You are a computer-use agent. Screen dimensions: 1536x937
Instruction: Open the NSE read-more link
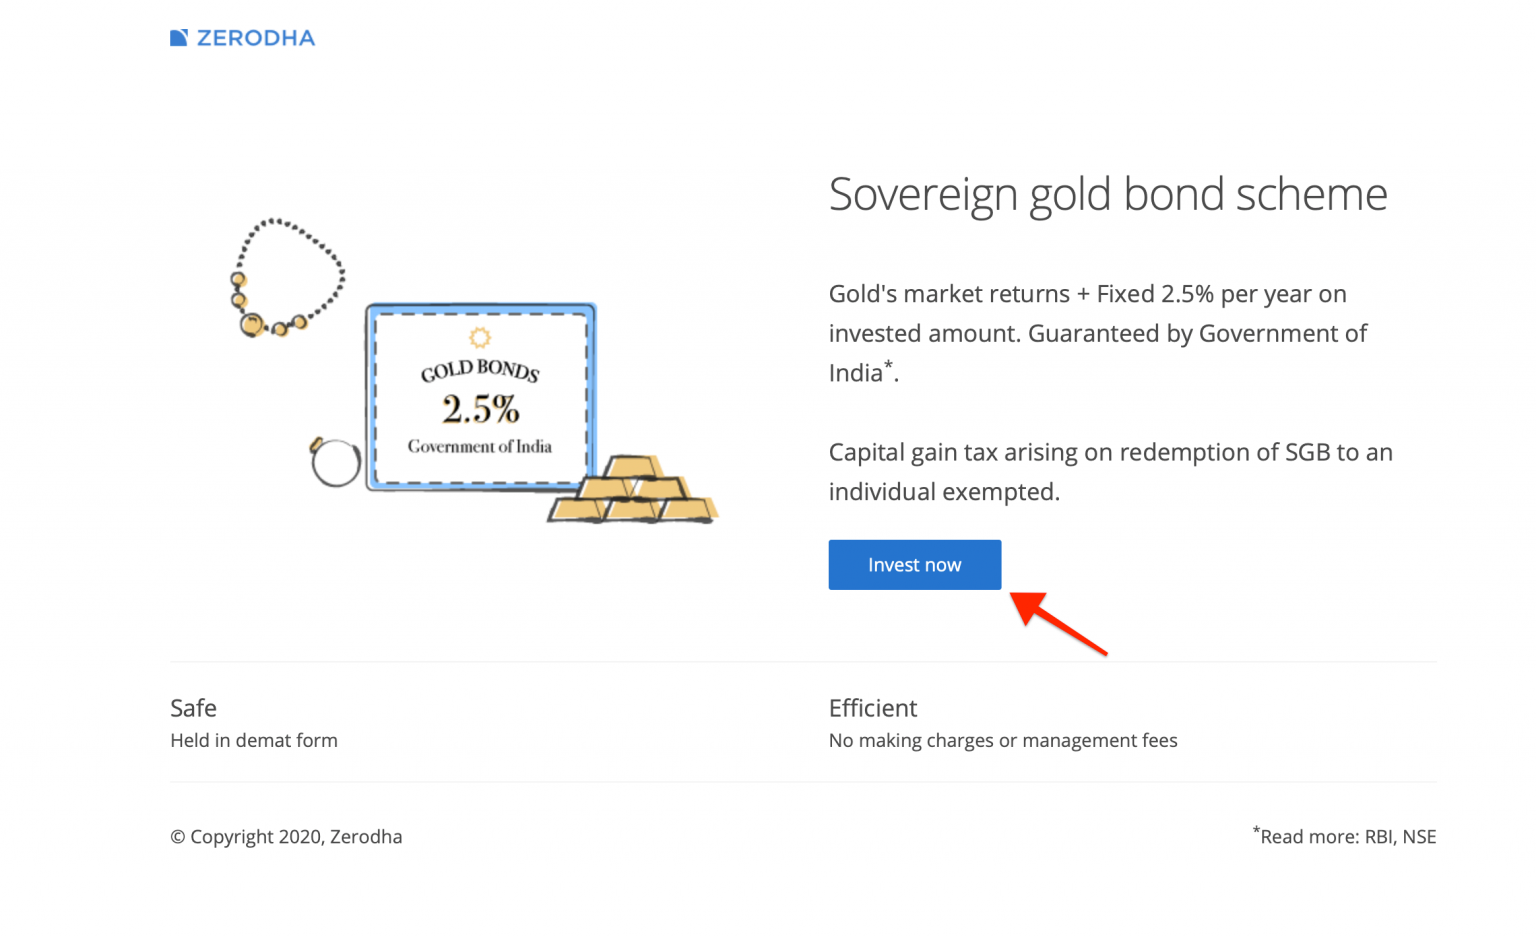click(1419, 837)
